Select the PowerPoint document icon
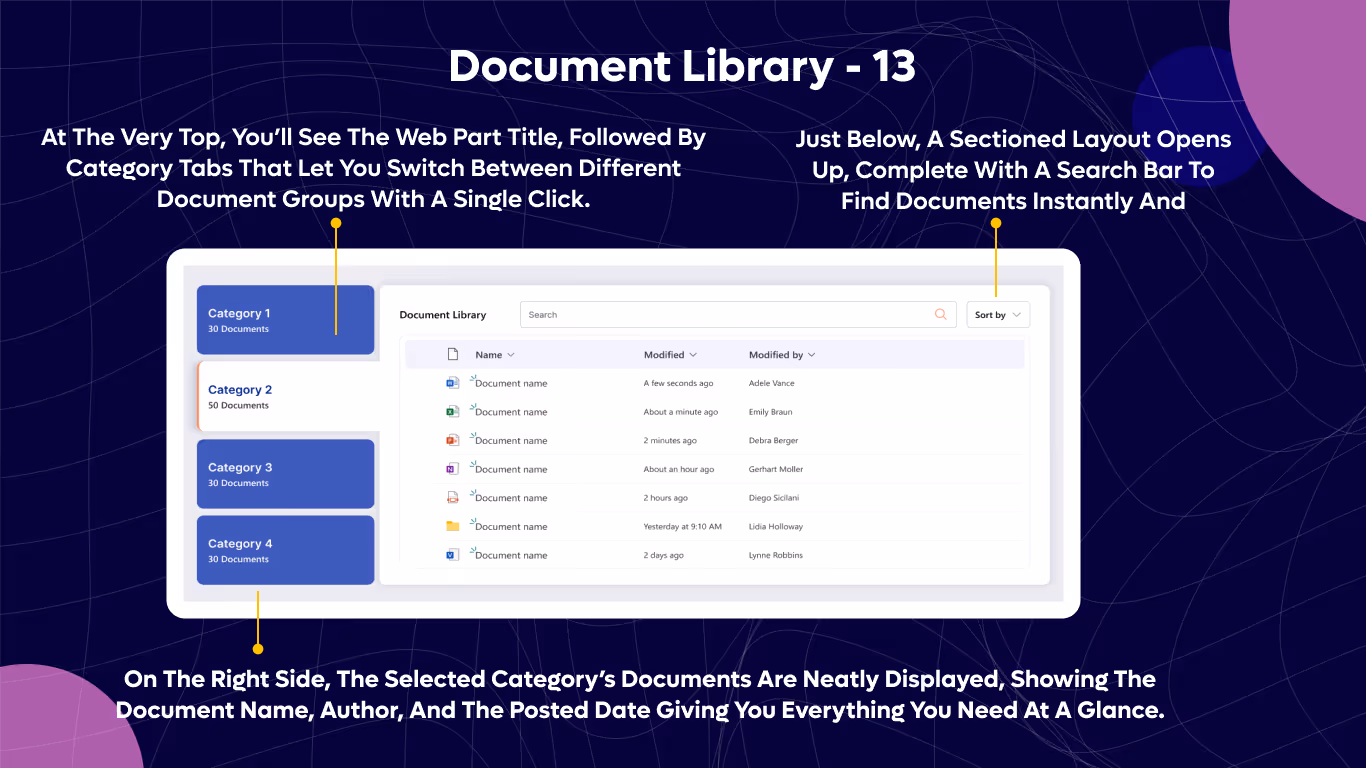Viewport: 1366px width, 768px height. [453, 440]
